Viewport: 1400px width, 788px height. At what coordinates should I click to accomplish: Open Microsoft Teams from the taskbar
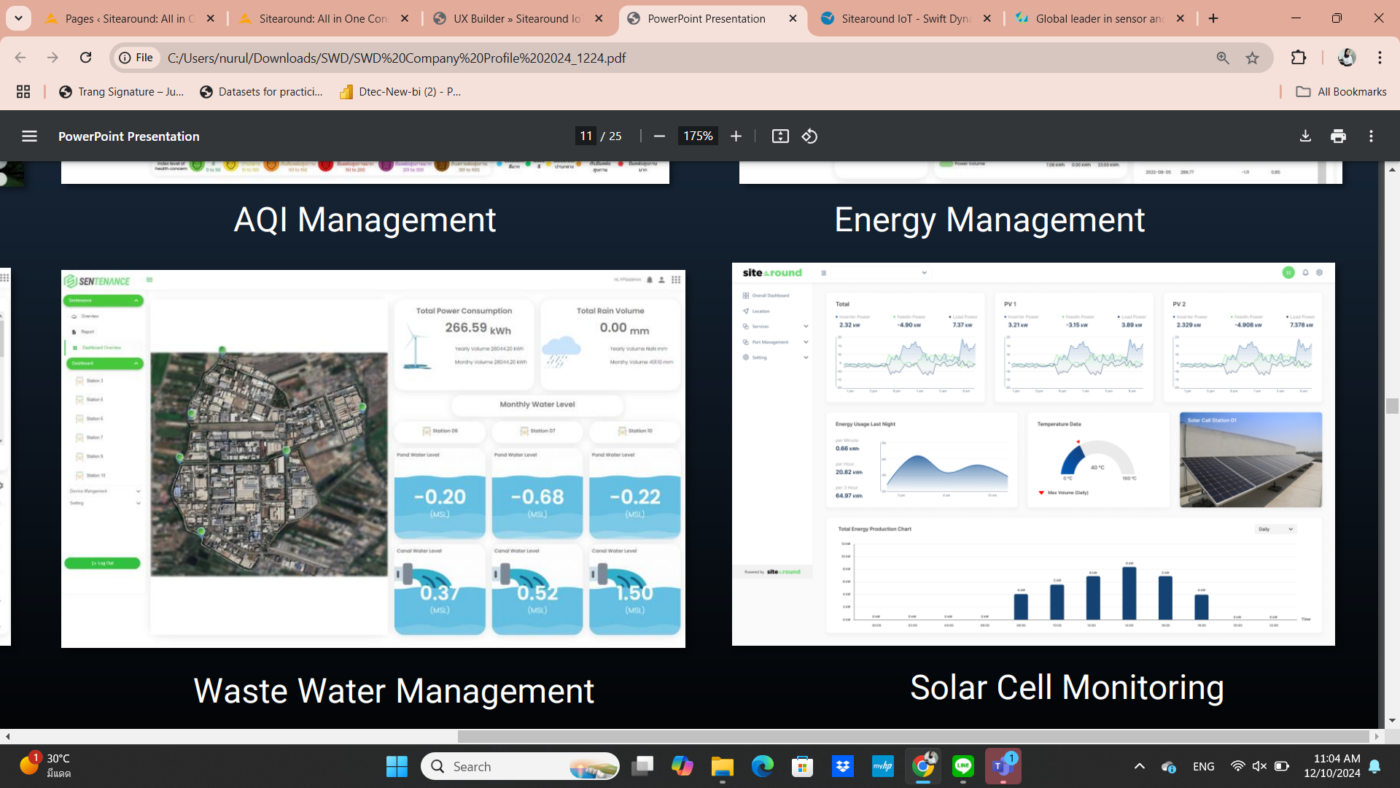coord(1002,766)
